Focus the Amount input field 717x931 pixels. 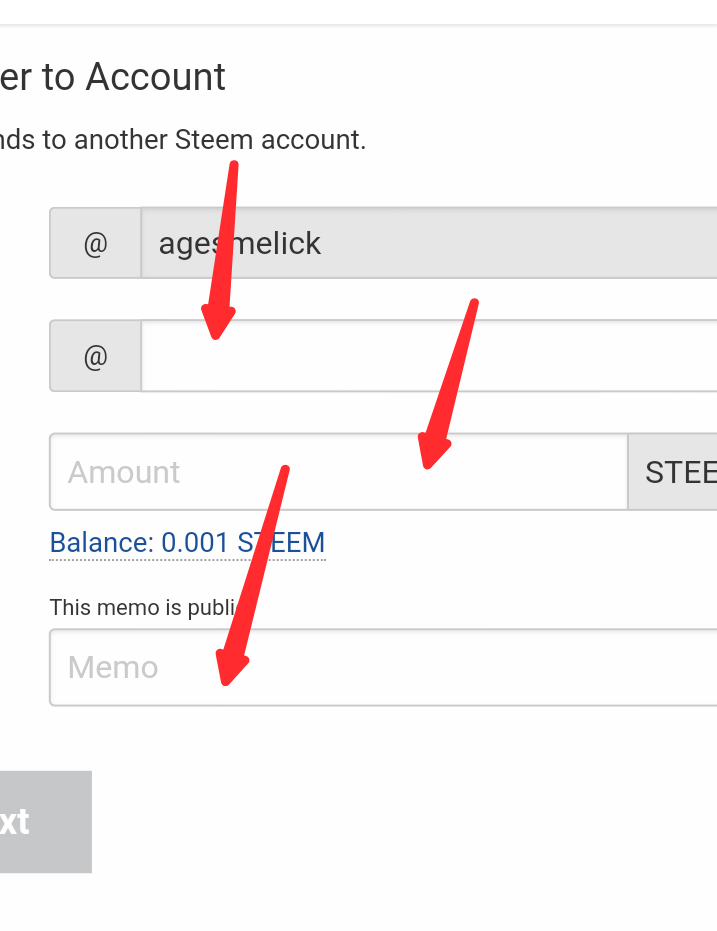tap(339, 472)
